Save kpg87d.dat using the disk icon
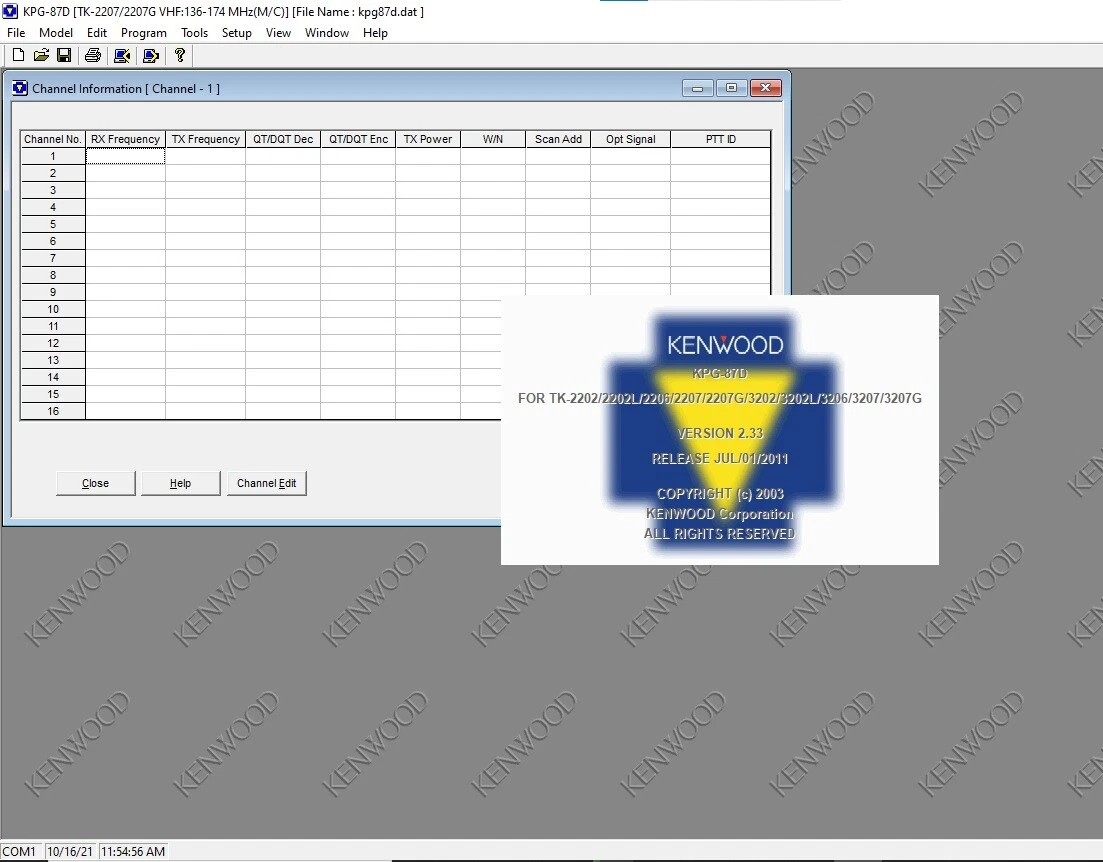 [64, 55]
